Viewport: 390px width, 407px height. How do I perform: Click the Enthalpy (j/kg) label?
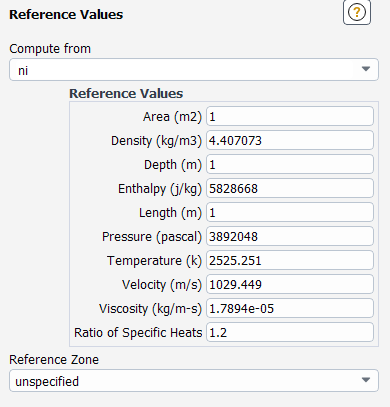pyautogui.click(x=160, y=189)
